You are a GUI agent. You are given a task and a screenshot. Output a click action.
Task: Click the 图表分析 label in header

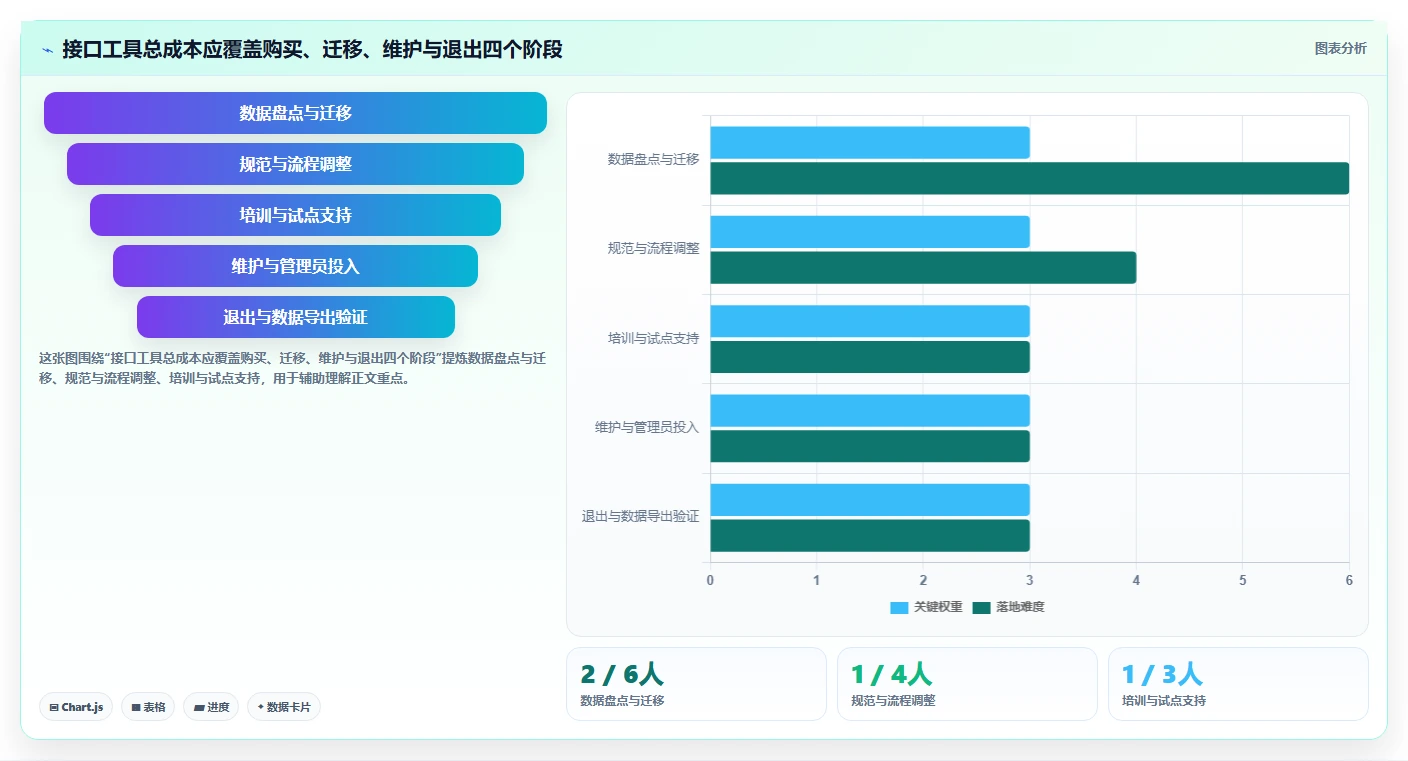coord(1340,48)
